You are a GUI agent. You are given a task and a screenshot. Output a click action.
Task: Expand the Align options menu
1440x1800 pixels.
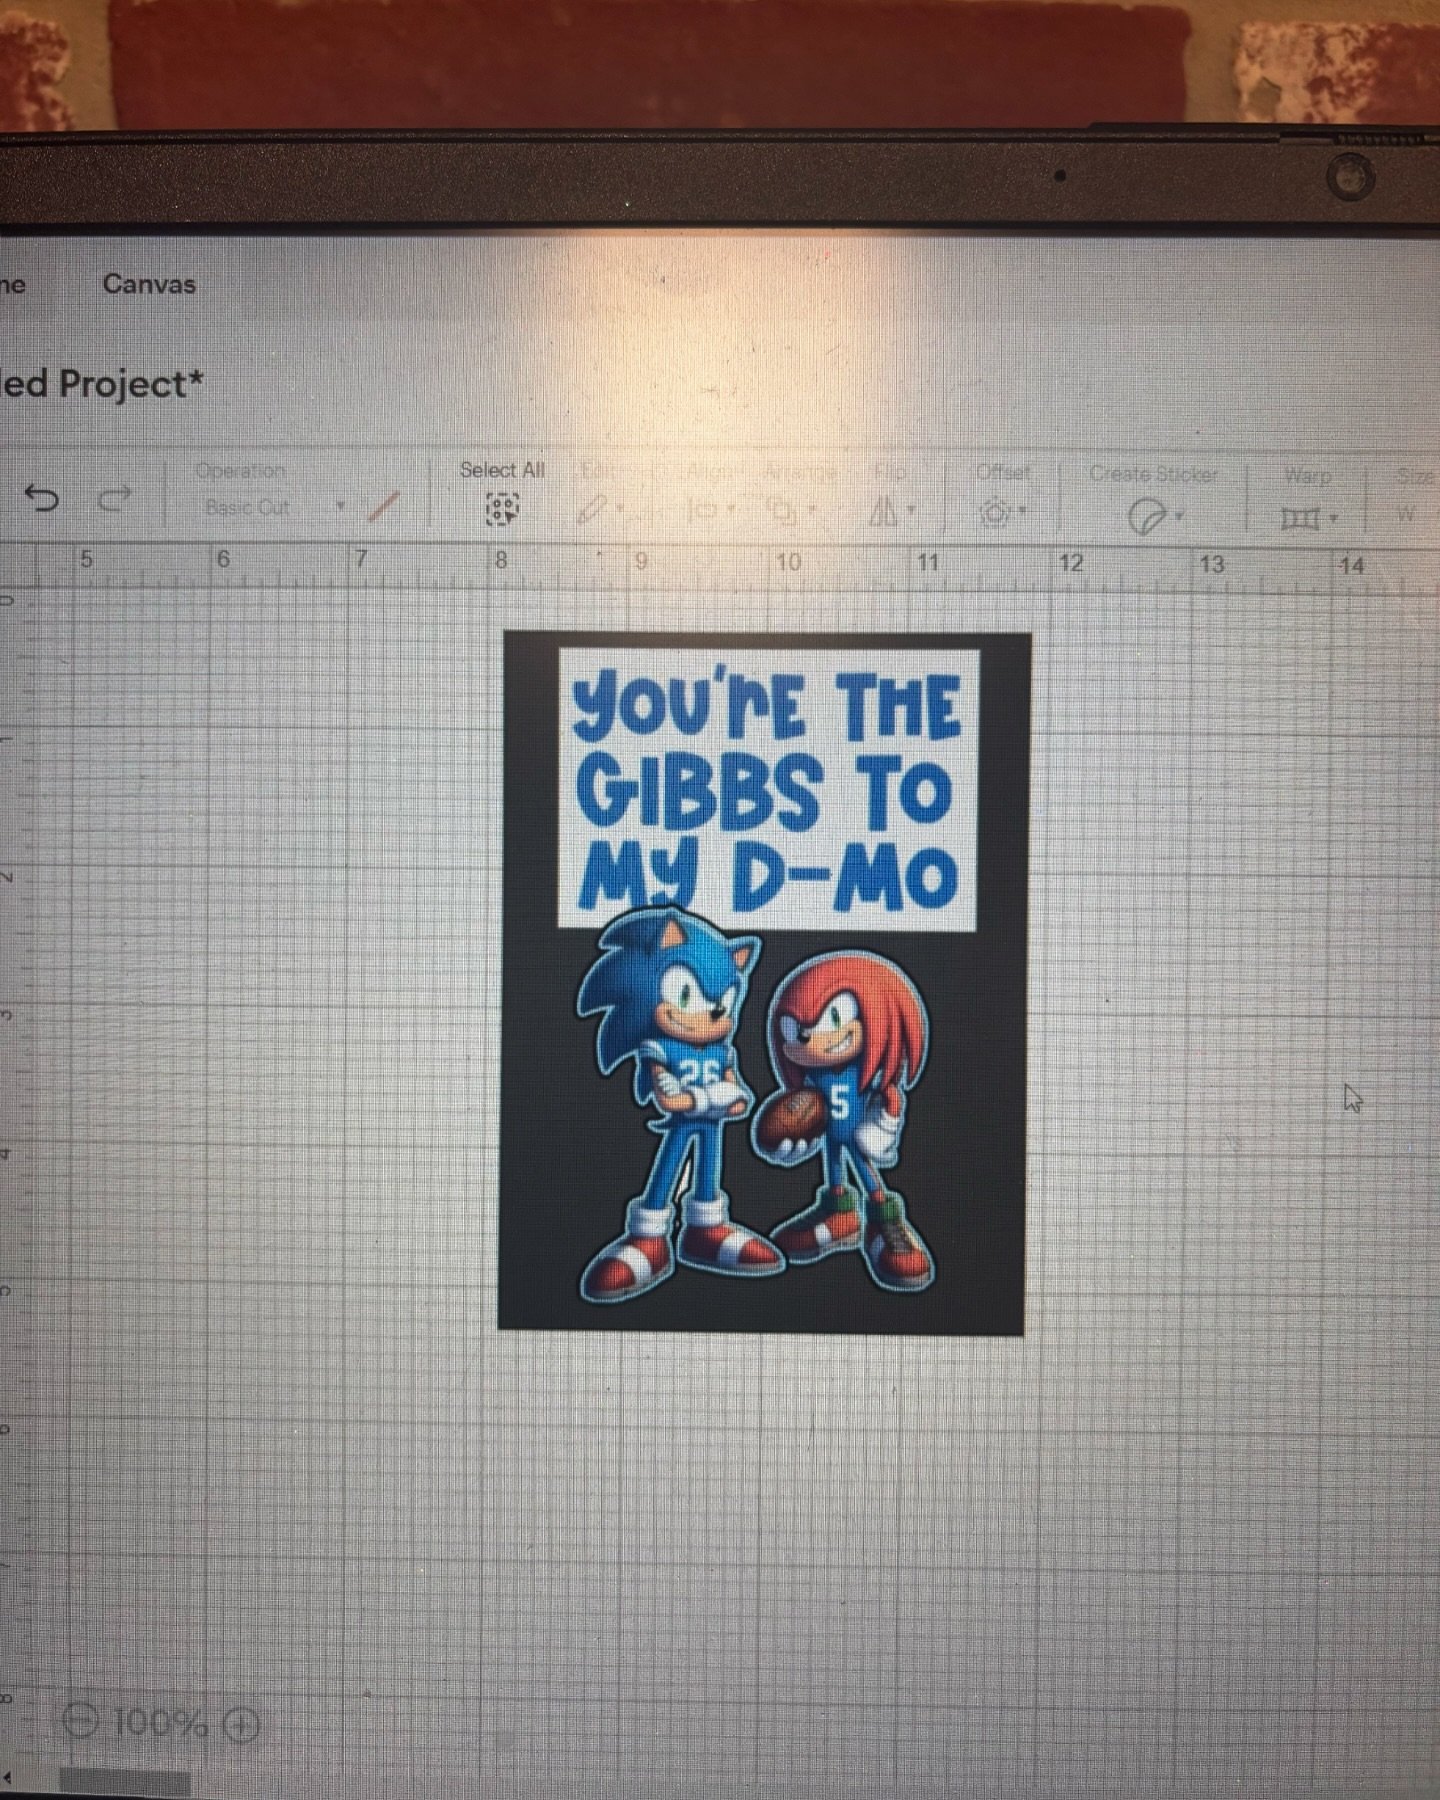(712, 511)
